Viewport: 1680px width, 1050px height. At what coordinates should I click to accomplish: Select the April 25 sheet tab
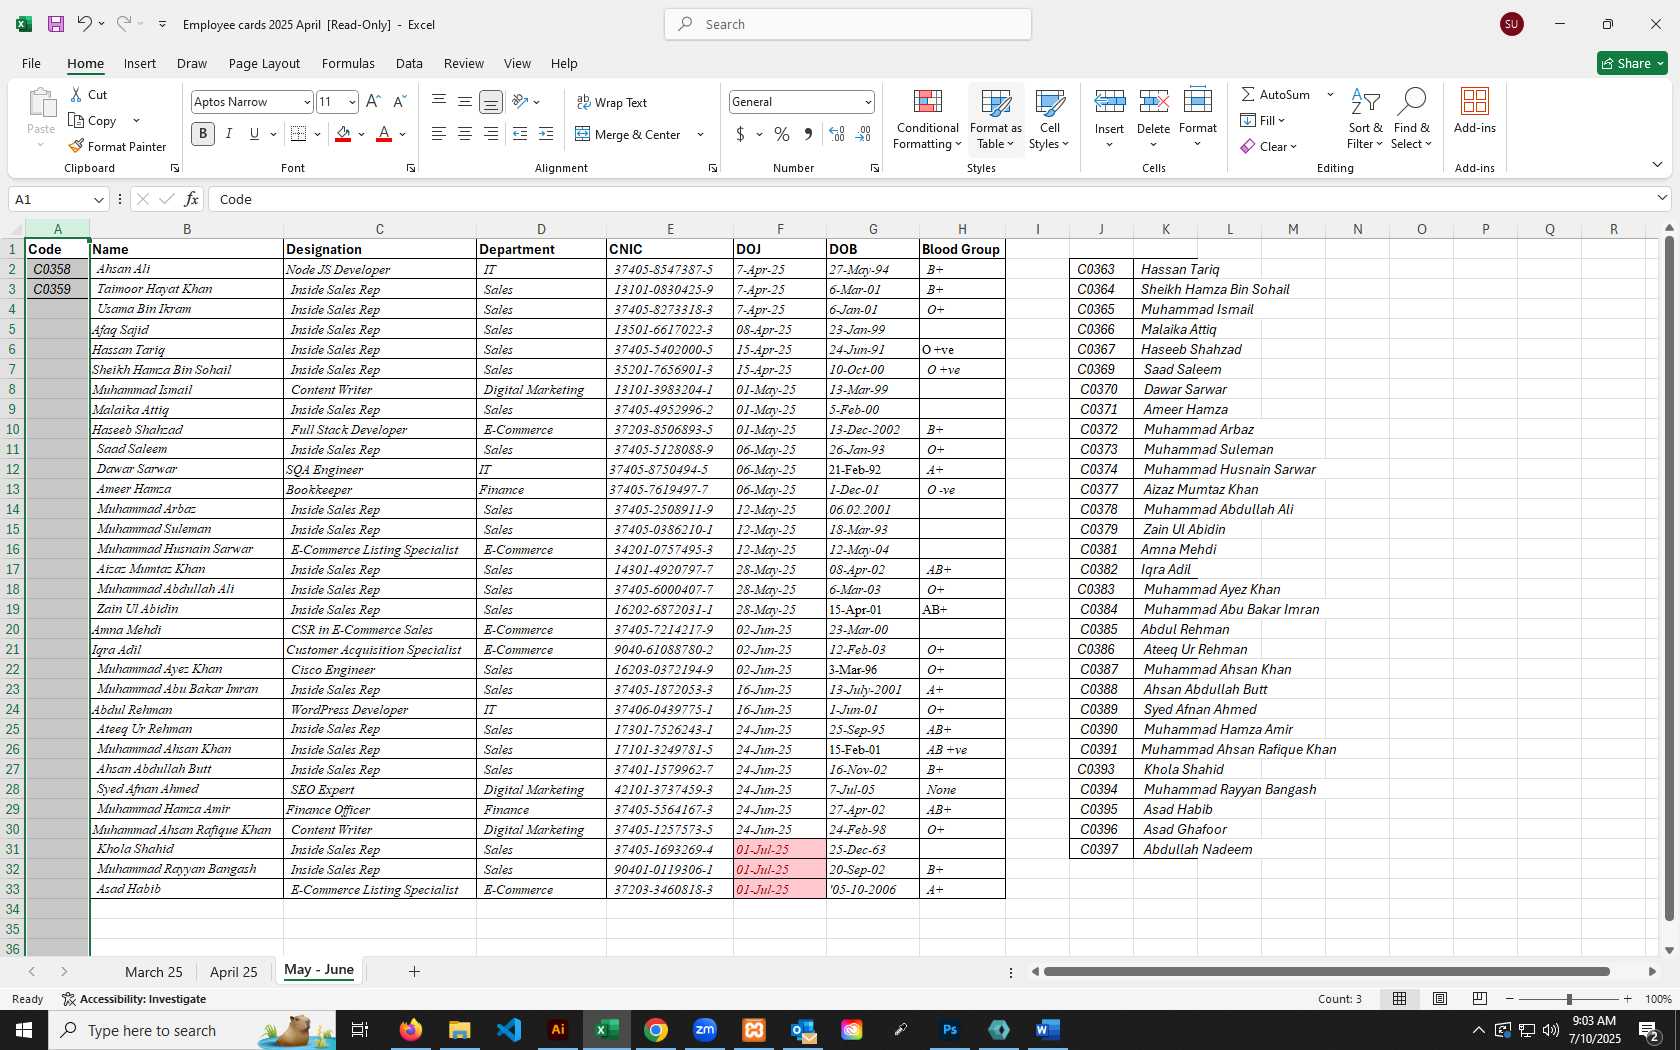[234, 972]
